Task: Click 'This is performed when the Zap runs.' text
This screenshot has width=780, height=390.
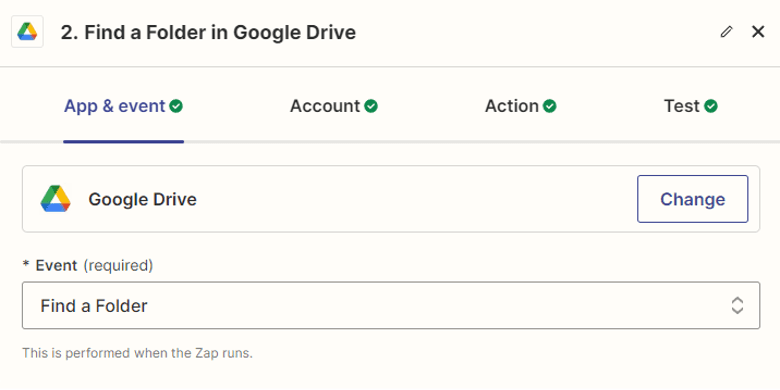Action: pos(138,353)
